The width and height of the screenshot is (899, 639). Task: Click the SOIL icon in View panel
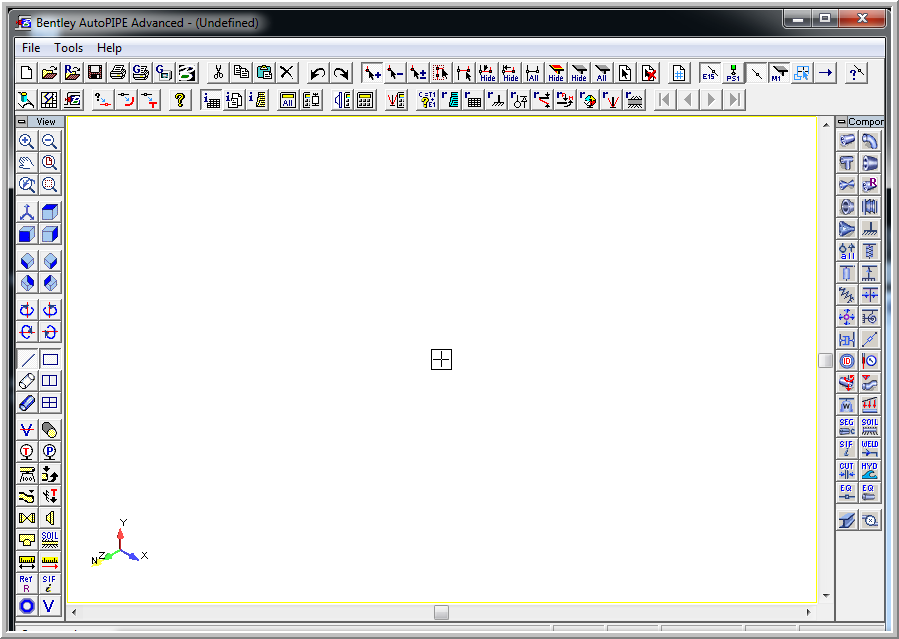point(50,539)
